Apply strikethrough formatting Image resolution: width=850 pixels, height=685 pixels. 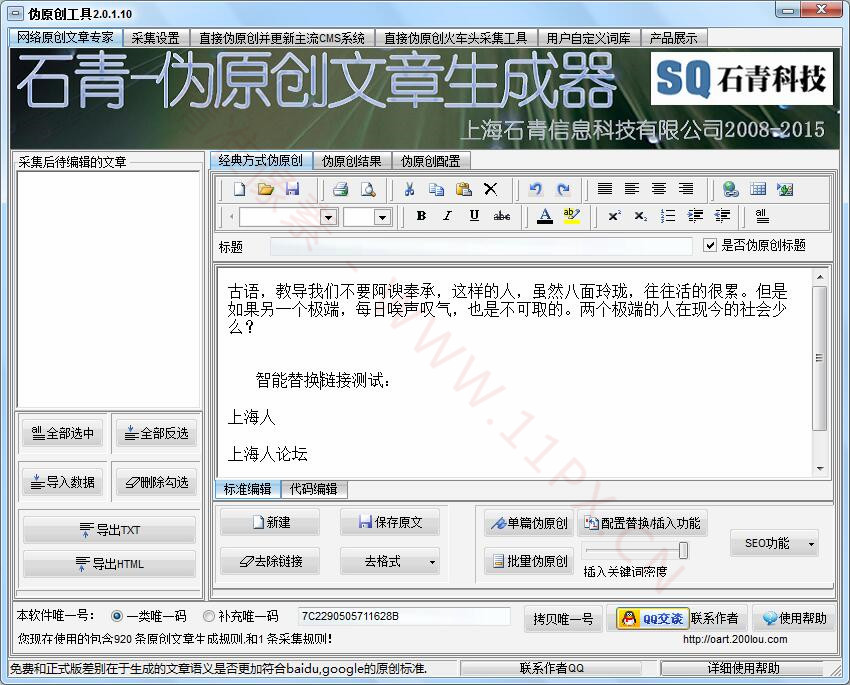(x=501, y=216)
